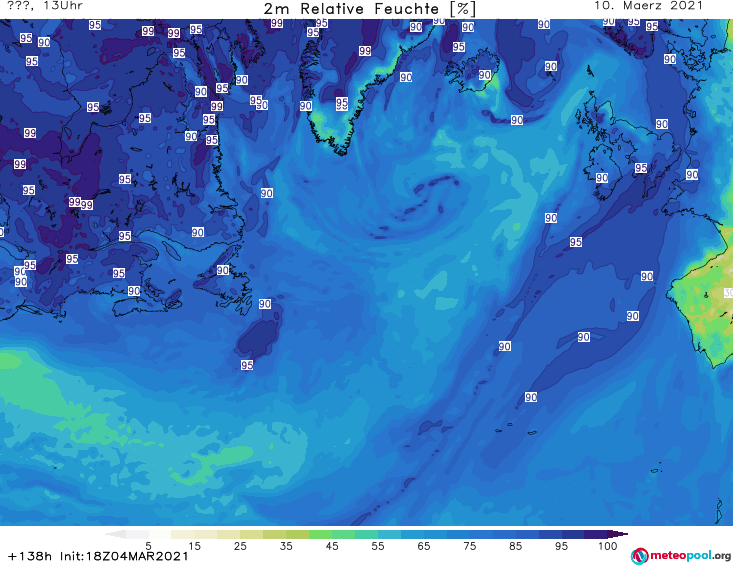Click the map title '2m Relative Feuchte [%]'

tap(369, 8)
